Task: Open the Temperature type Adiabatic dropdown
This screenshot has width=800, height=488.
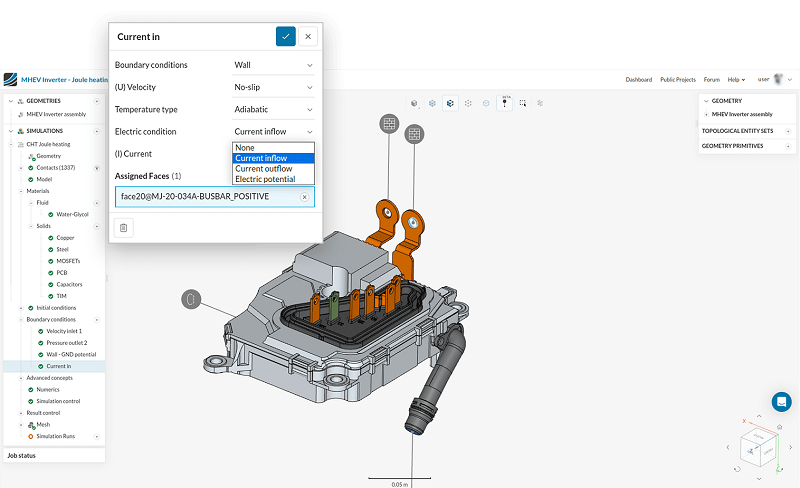Action: [x=273, y=109]
